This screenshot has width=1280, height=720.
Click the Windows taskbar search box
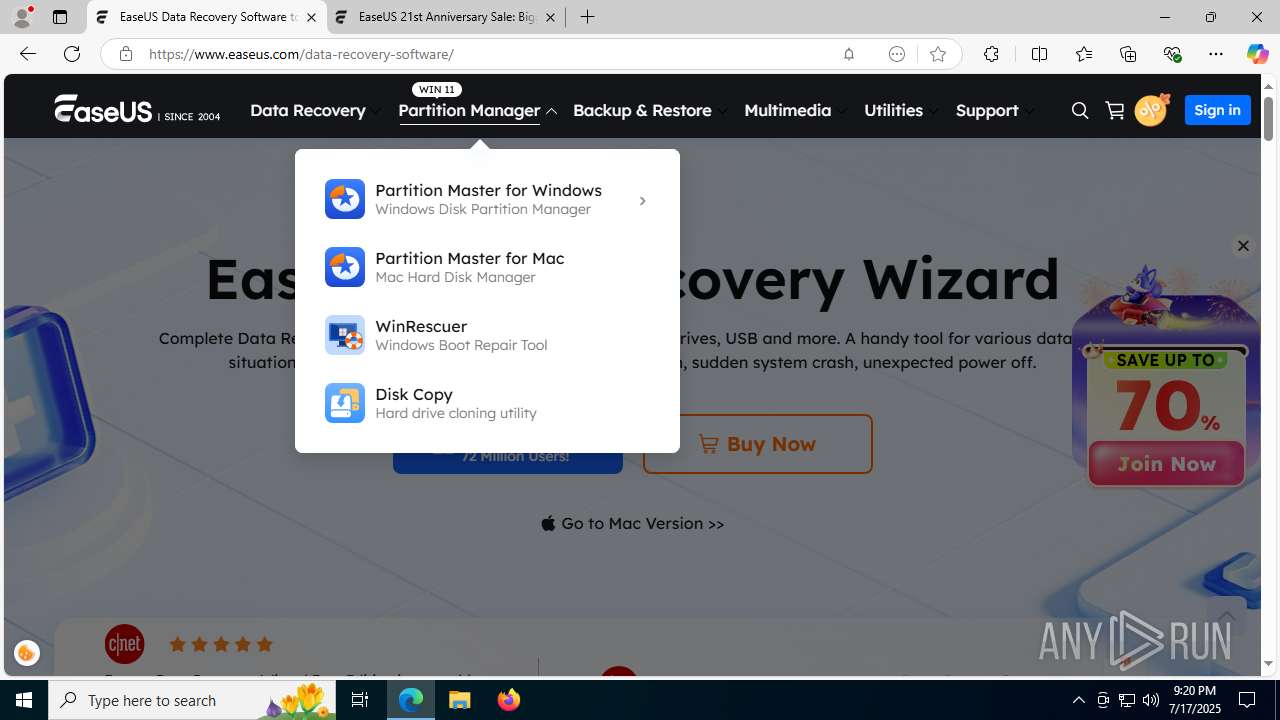click(x=190, y=700)
